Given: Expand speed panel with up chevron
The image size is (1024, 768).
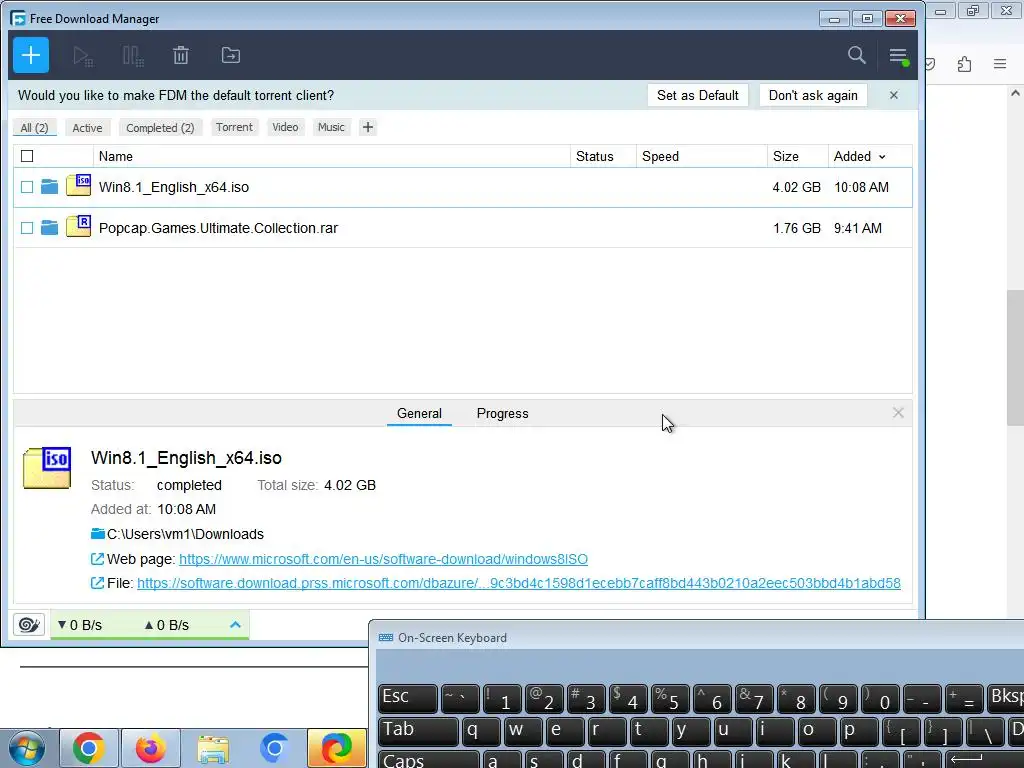Looking at the screenshot, I should 235,625.
